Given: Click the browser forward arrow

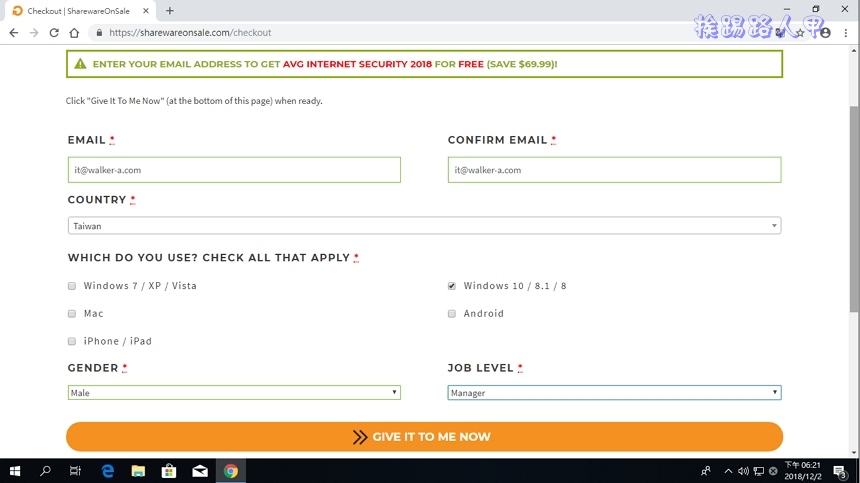Looking at the screenshot, I should [x=34, y=33].
